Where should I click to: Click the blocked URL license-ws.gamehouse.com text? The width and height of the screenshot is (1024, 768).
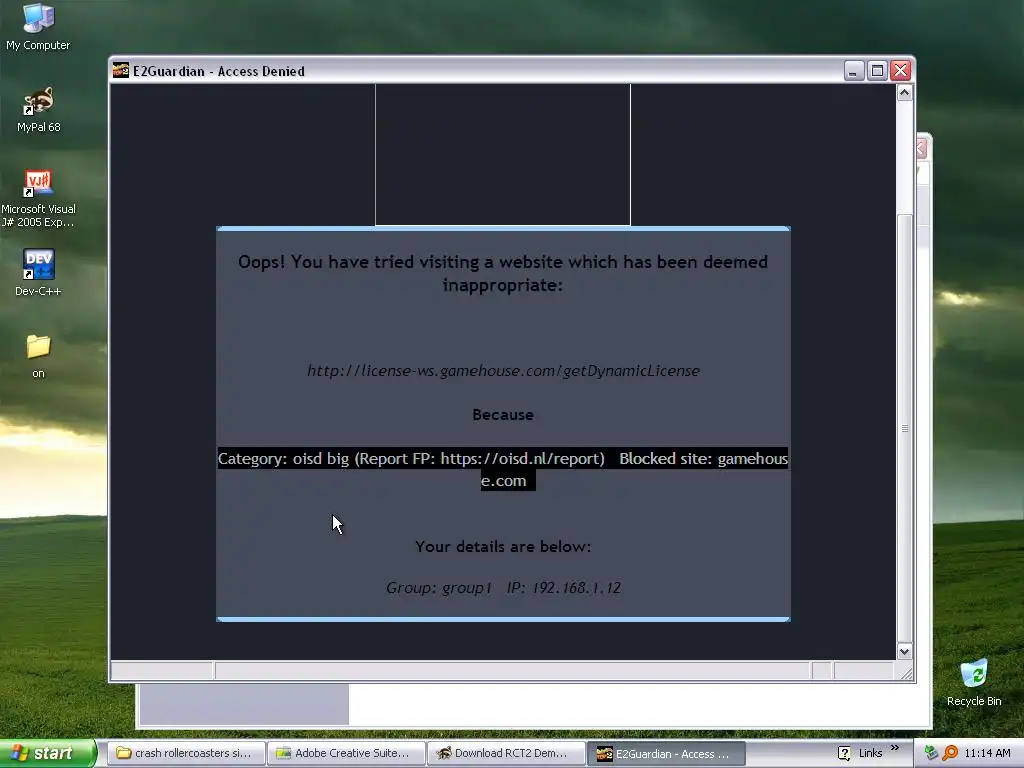click(503, 371)
